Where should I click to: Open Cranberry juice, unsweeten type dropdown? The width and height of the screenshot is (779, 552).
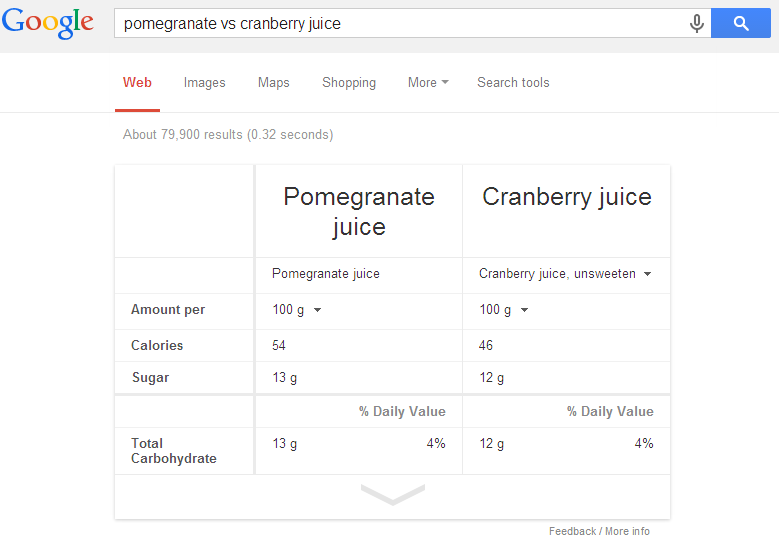point(565,274)
